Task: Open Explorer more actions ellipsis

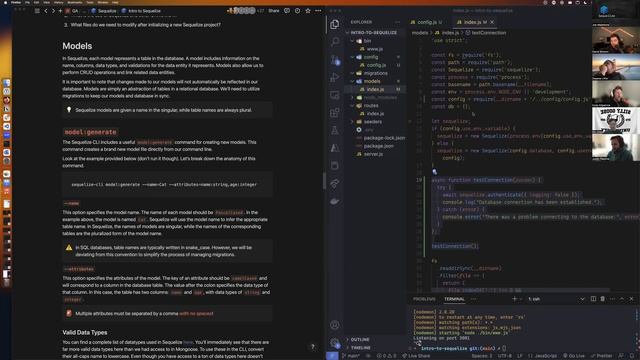Action: point(397,22)
